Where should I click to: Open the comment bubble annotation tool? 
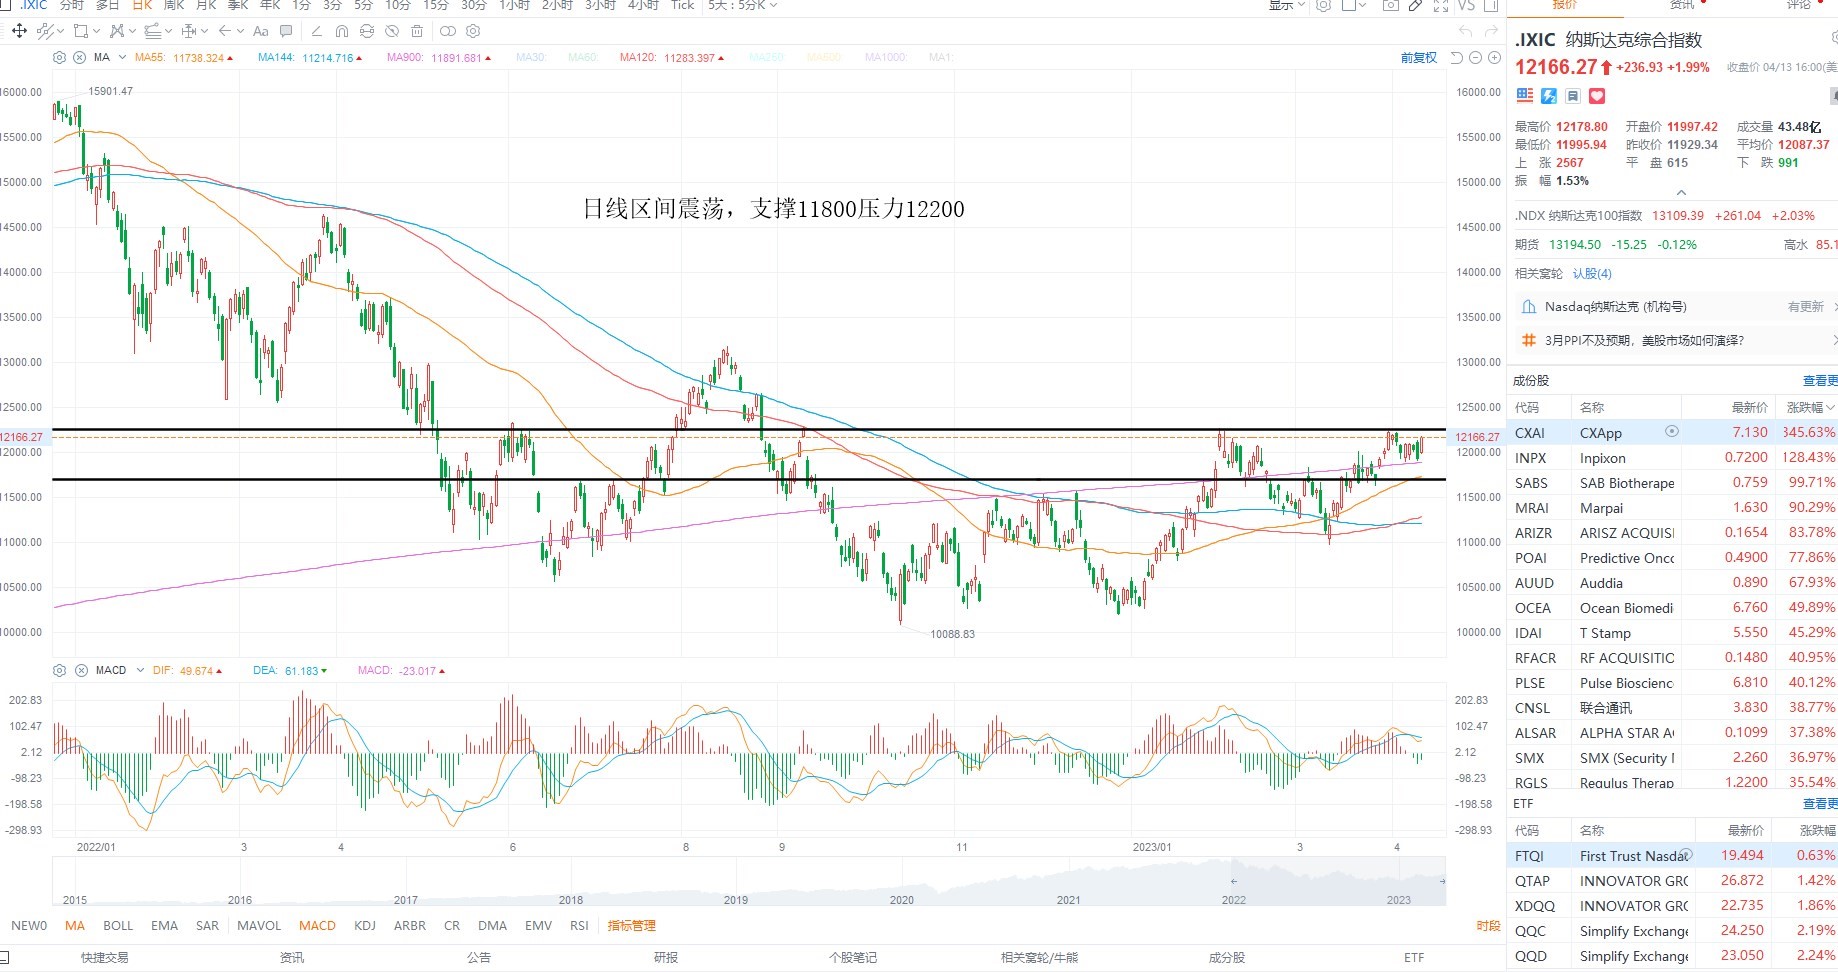287,31
